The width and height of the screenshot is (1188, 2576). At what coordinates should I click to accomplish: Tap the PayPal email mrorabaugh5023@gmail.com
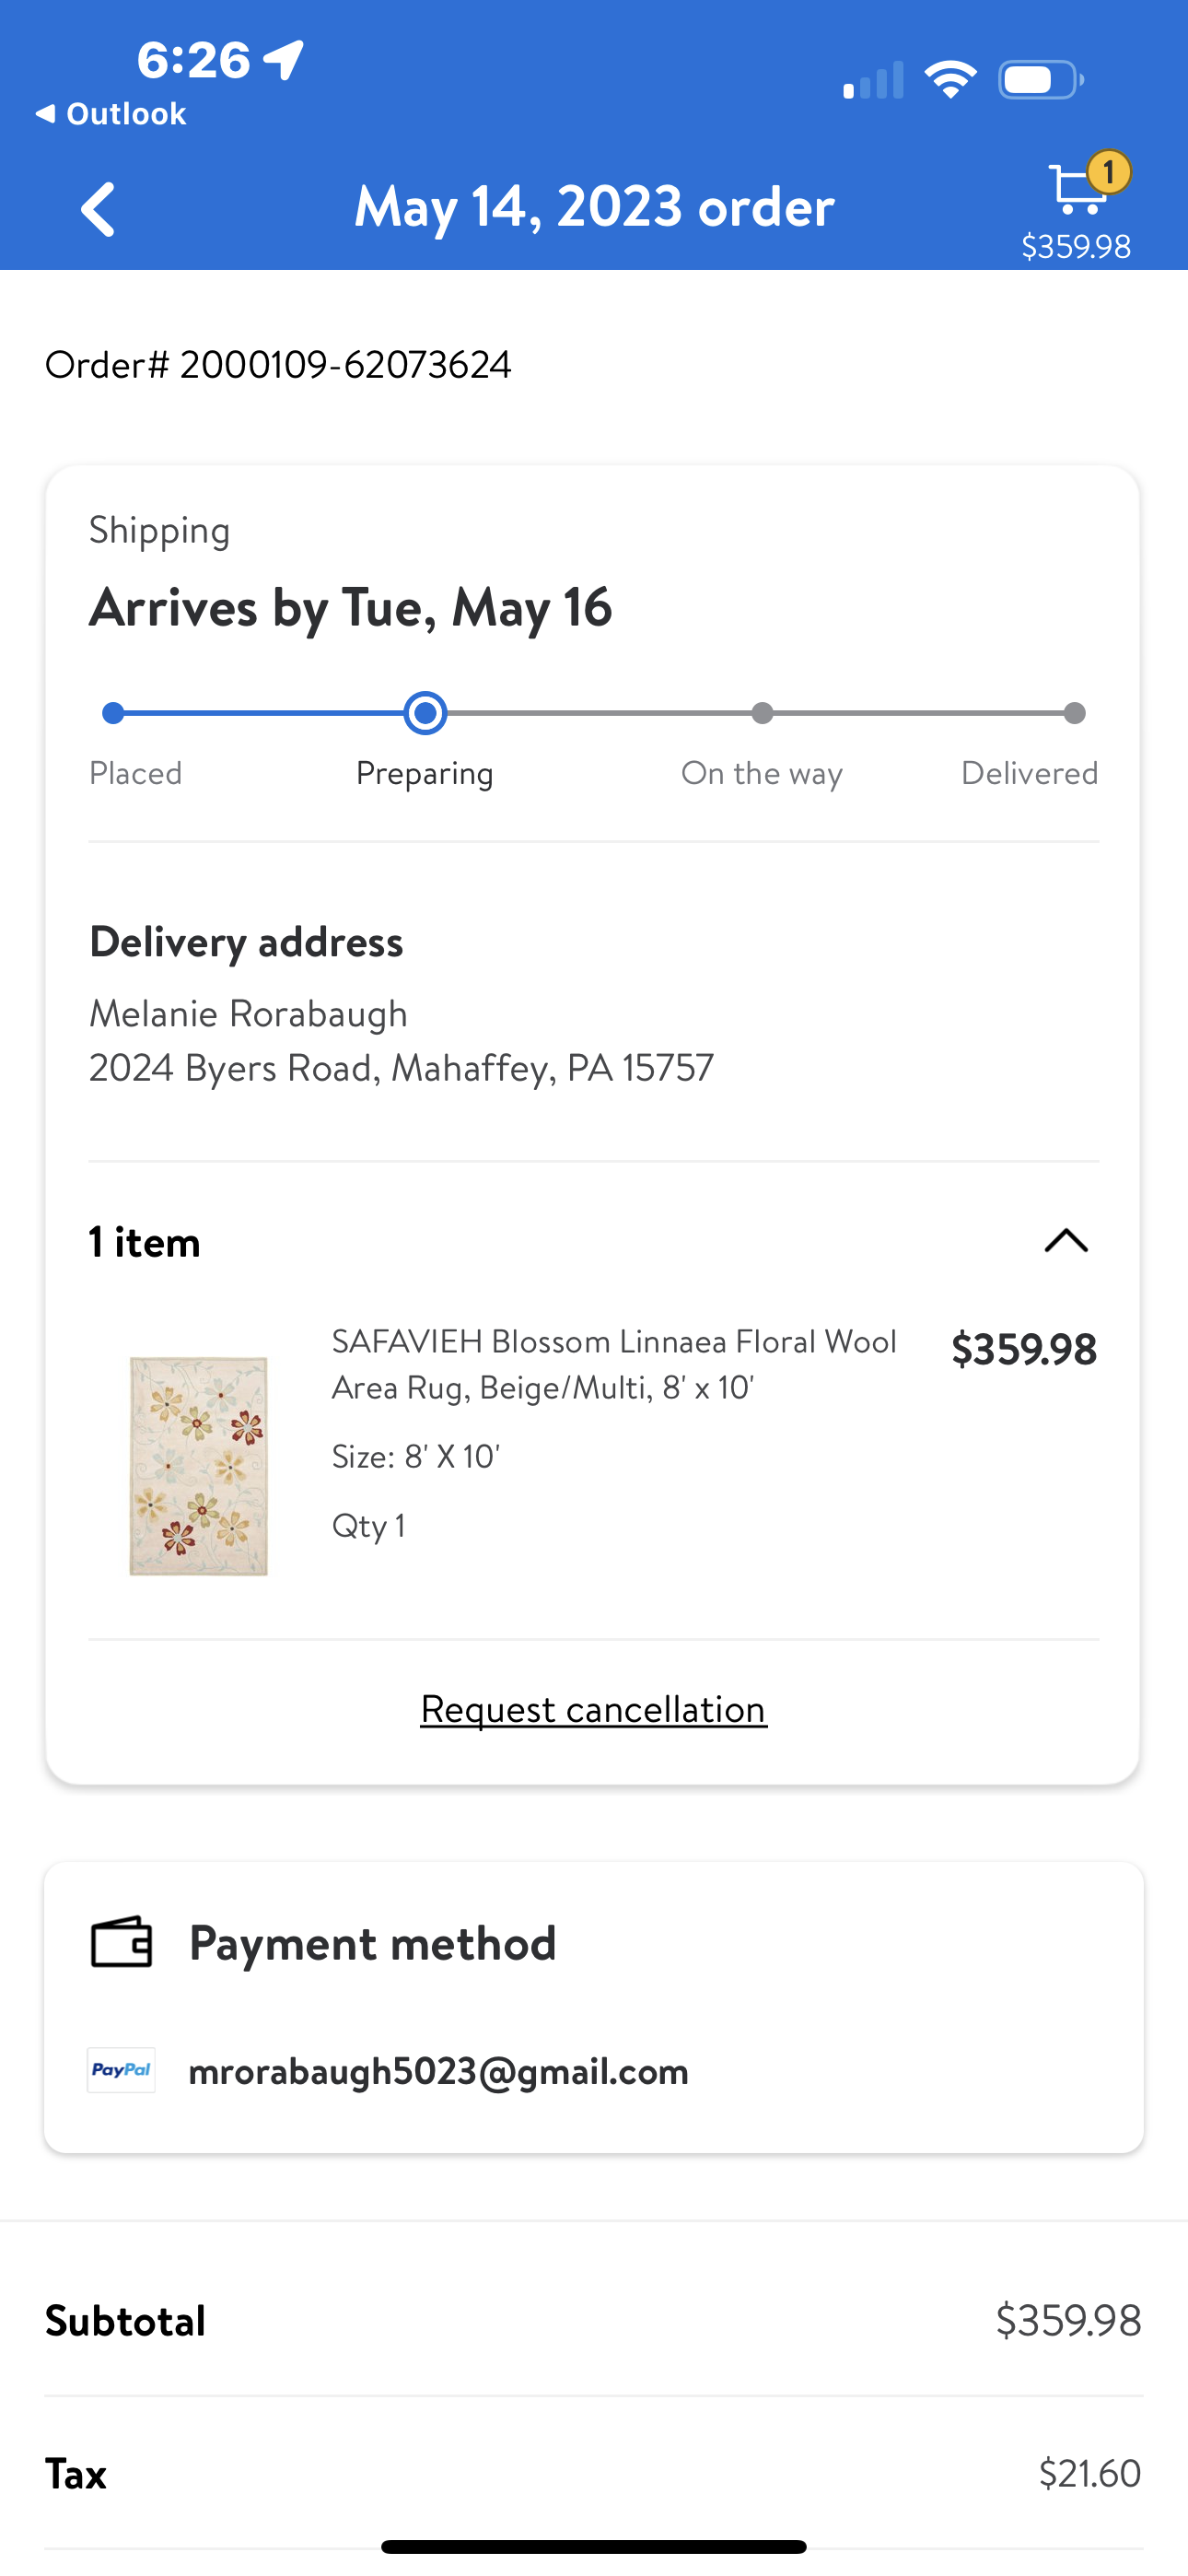tap(438, 2071)
